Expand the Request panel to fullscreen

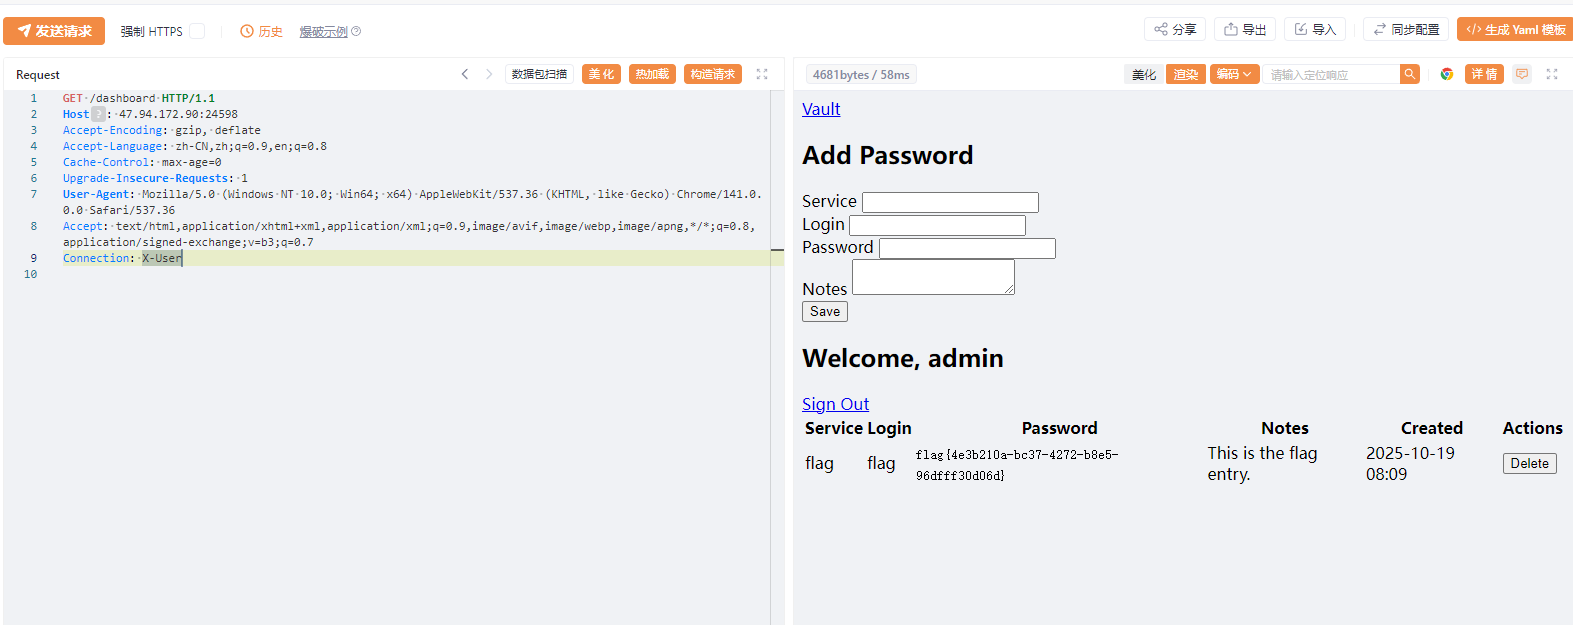762,74
